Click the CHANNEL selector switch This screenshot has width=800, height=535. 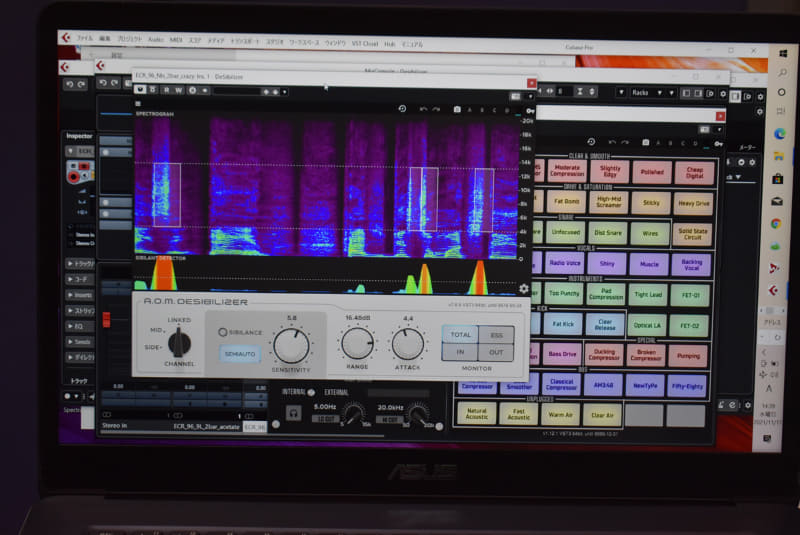(x=179, y=342)
